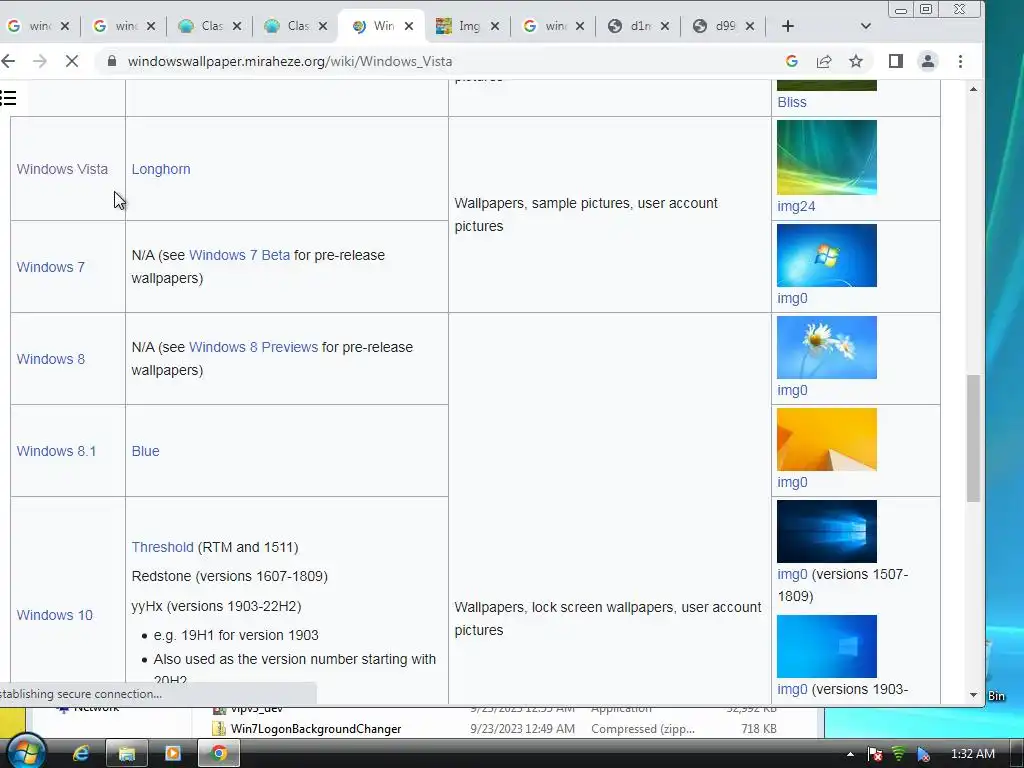Launch Internet Explorer from the taskbar
This screenshot has width=1024, height=768.
tap(81, 754)
